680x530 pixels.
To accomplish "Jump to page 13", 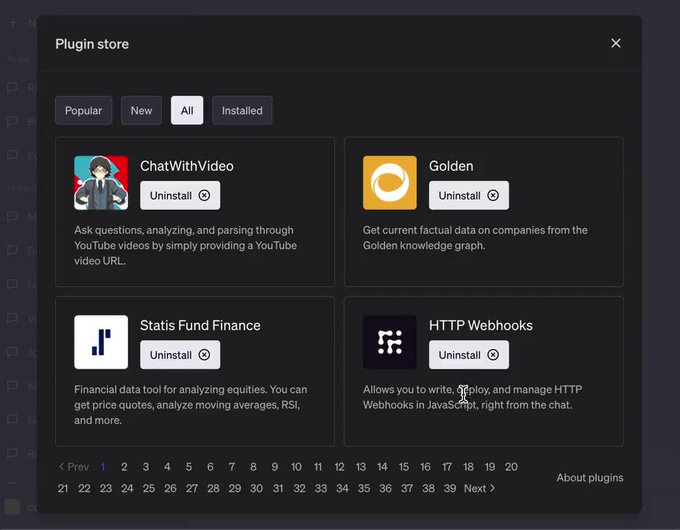I will pyautogui.click(x=361, y=467).
